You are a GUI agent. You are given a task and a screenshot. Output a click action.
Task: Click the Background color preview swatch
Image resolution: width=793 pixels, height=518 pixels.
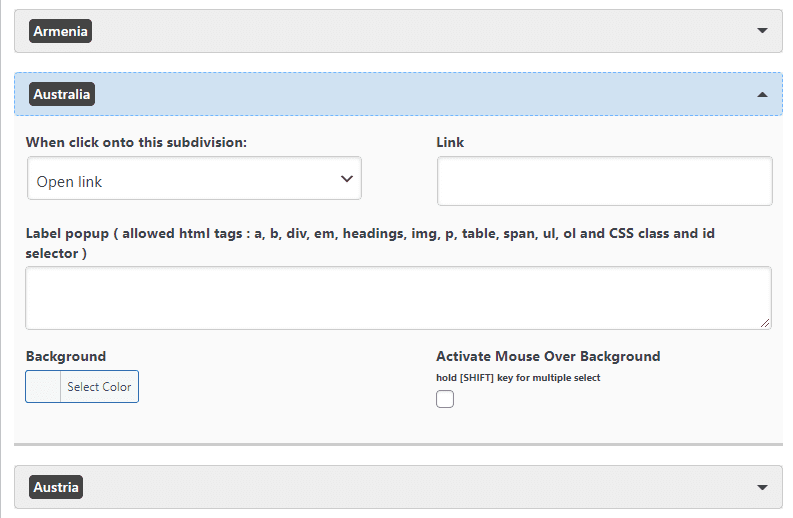pos(43,387)
